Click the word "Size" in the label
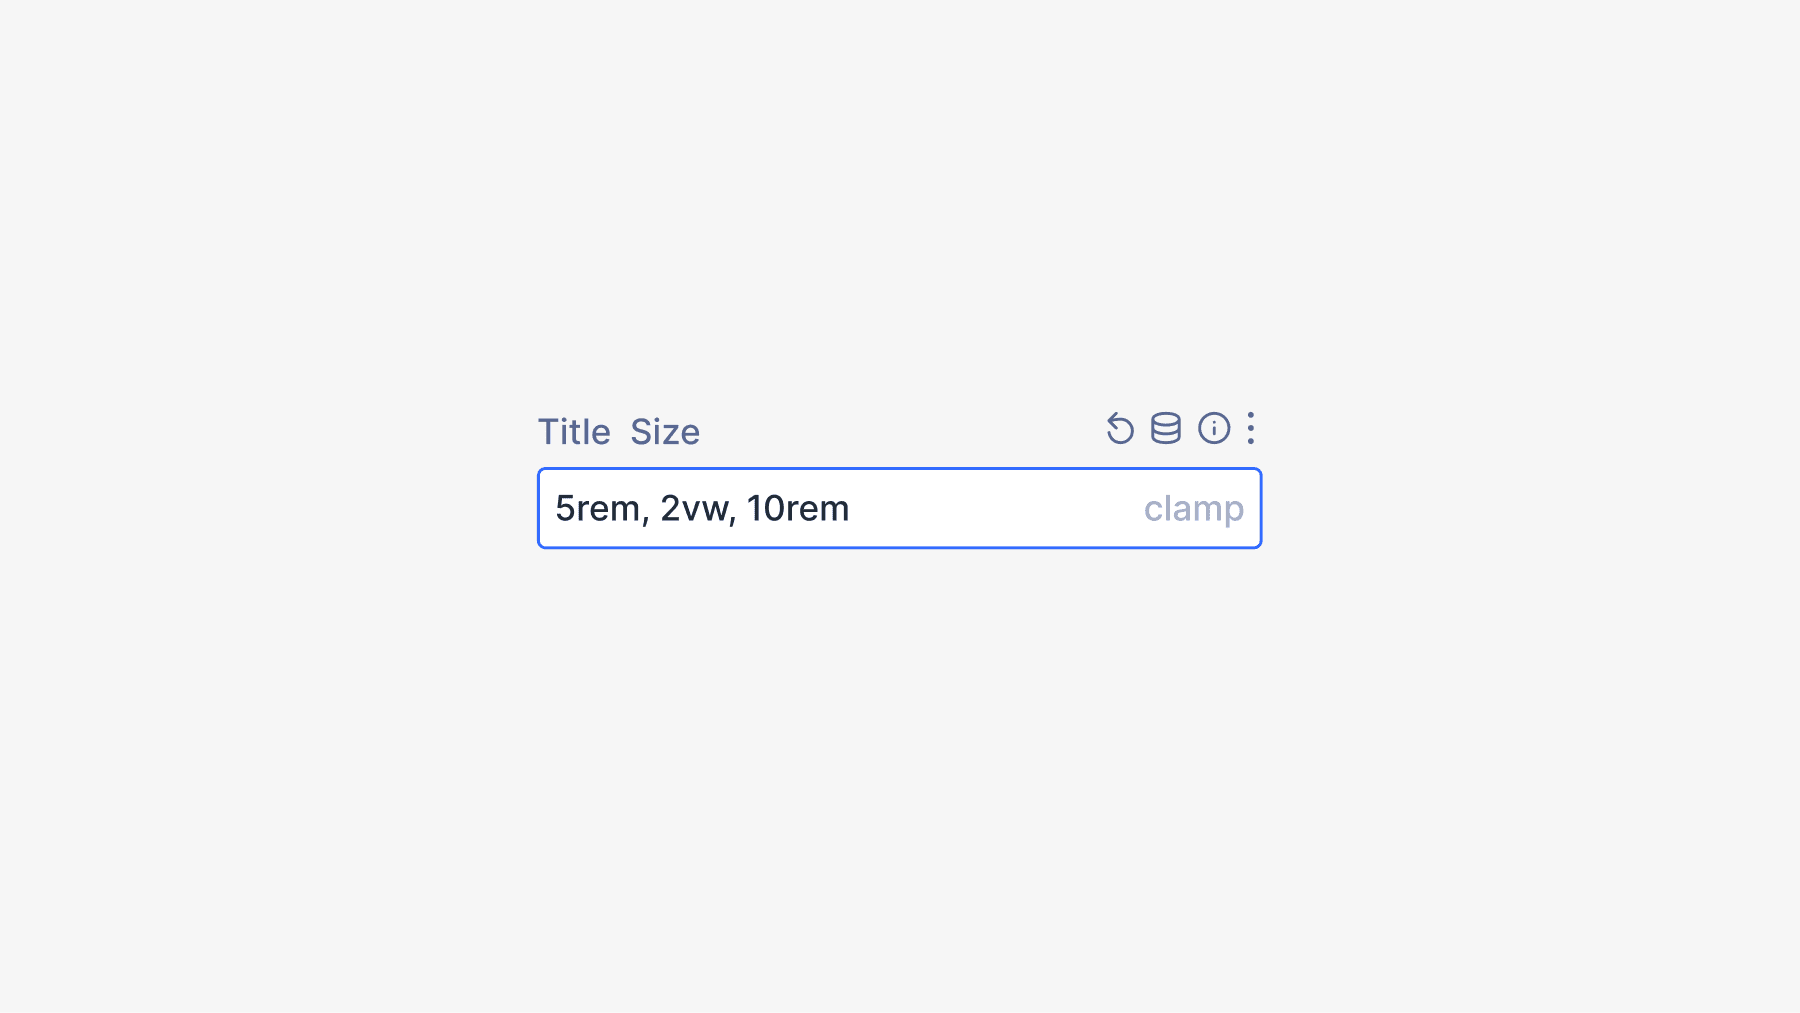This screenshot has width=1800, height=1013. (665, 432)
